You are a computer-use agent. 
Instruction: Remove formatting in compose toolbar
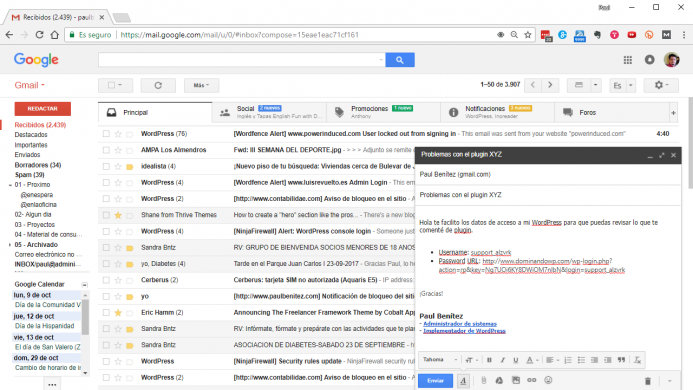(637, 360)
